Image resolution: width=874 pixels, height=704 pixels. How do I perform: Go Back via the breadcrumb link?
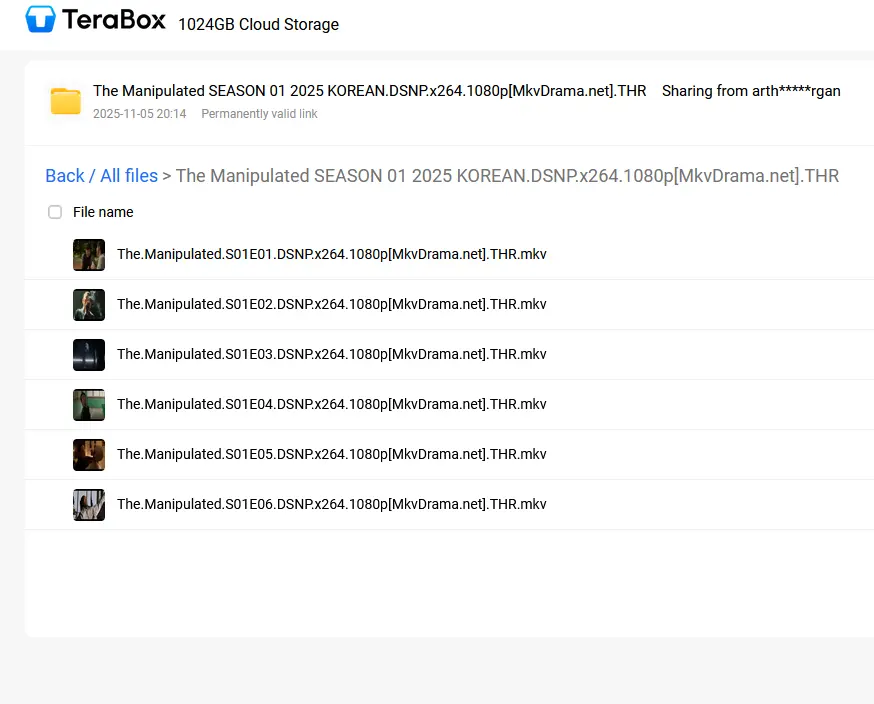(x=65, y=176)
